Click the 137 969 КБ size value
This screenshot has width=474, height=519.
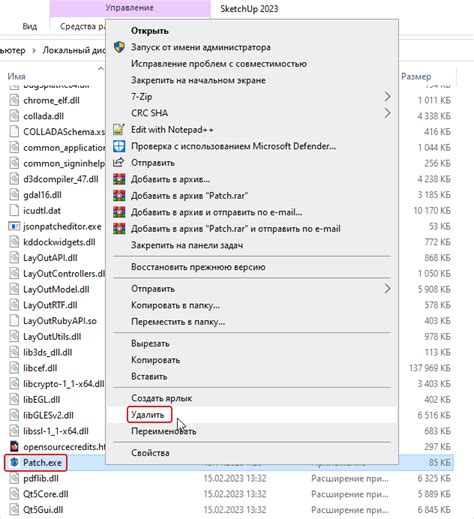tap(430, 368)
